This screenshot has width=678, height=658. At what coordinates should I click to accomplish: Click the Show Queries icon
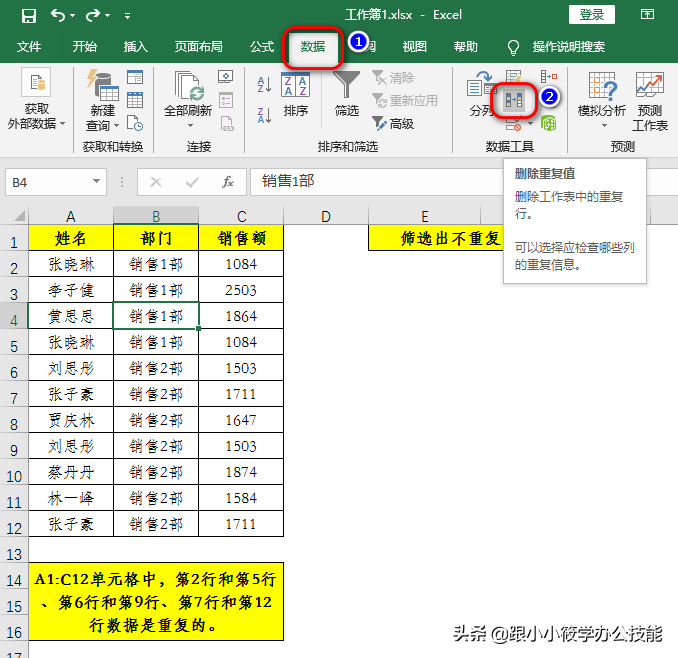point(135,77)
